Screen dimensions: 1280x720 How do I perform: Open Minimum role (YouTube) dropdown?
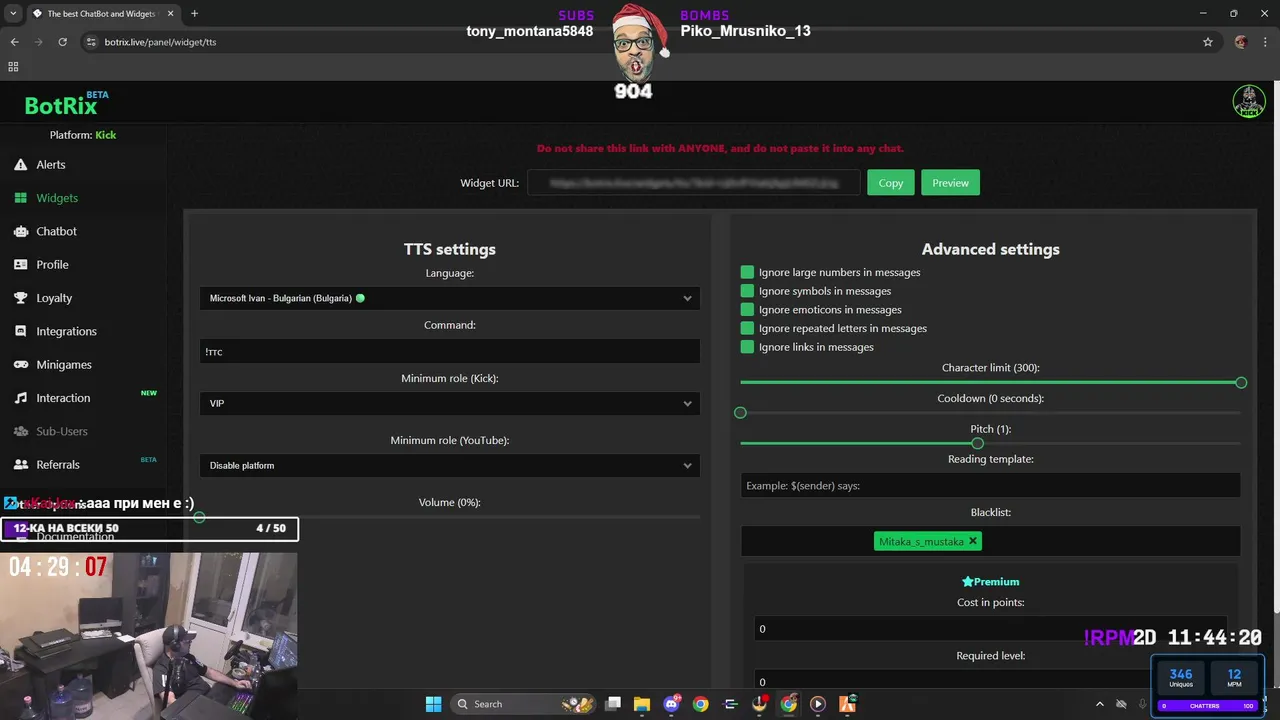point(450,465)
